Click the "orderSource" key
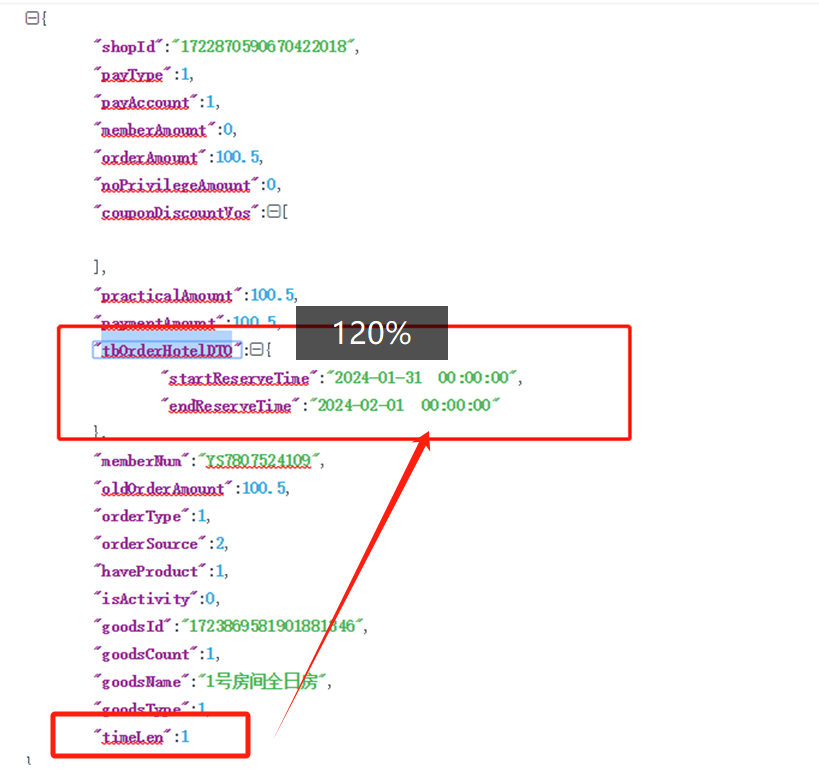Image resolution: width=819 pixels, height=769 pixels. 150,544
